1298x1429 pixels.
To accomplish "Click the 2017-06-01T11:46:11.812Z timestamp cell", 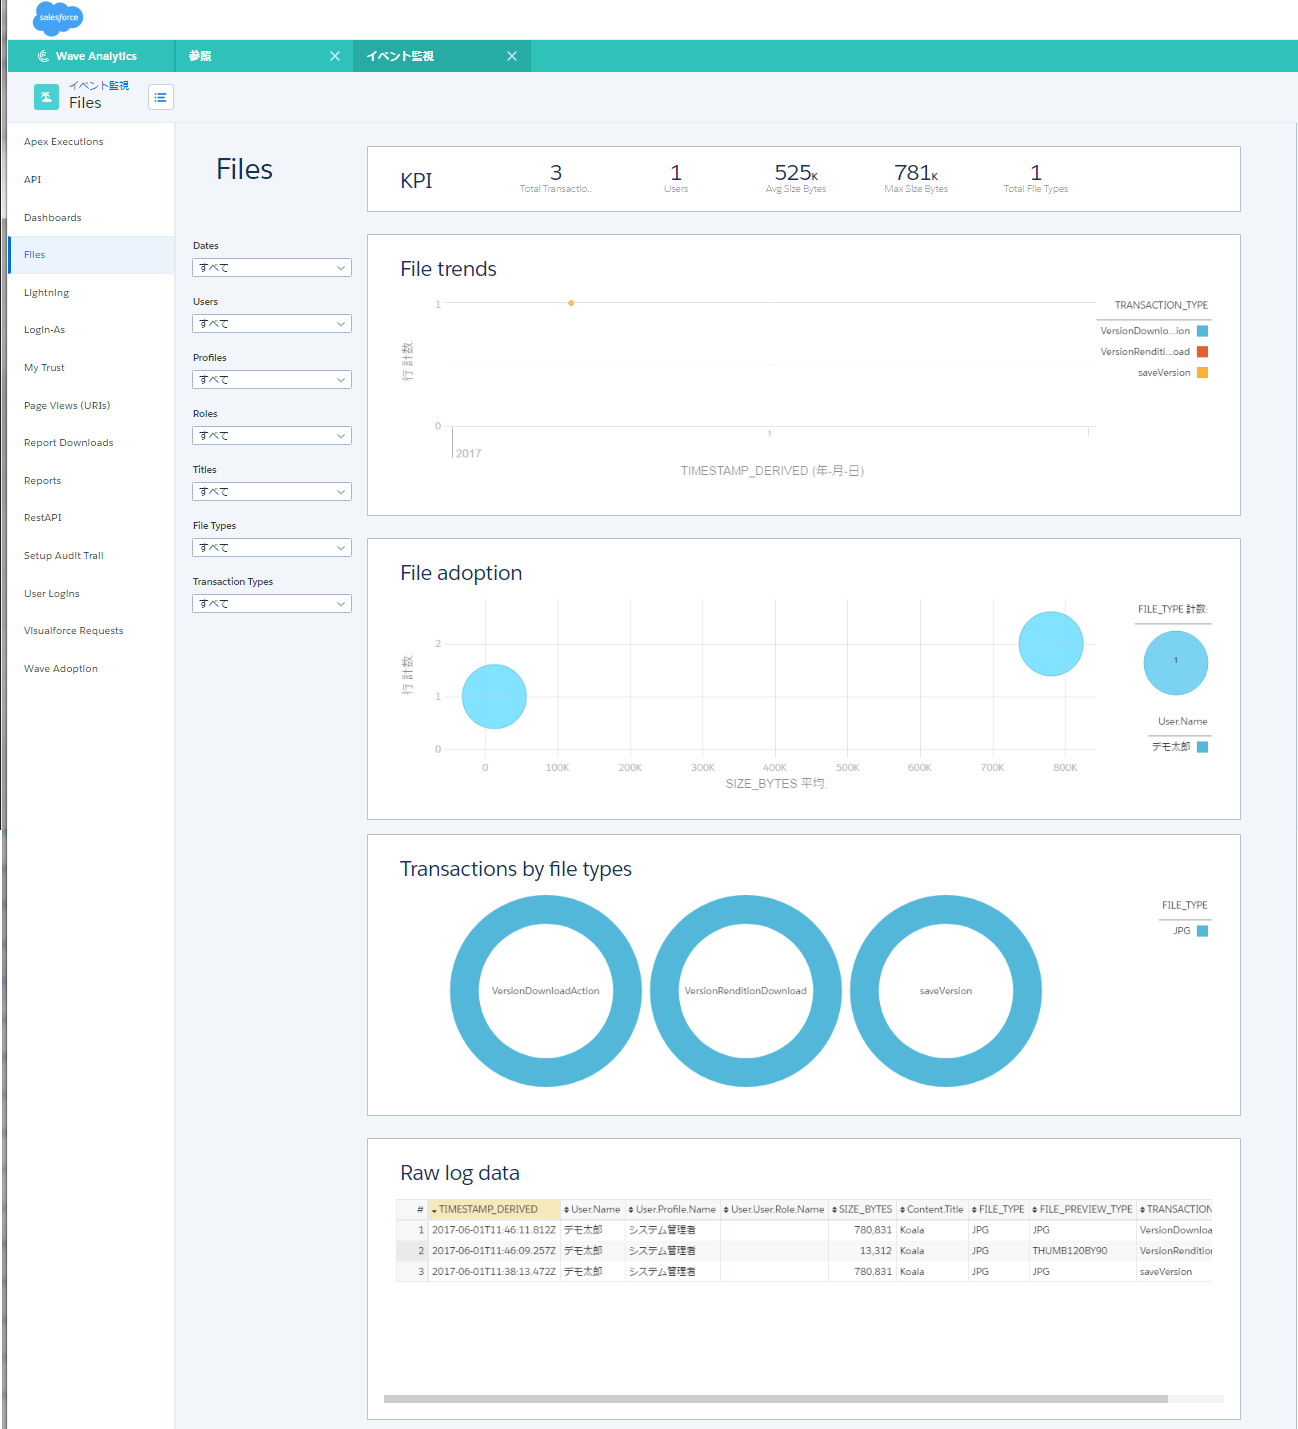I will pyautogui.click(x=494, y=1230).
